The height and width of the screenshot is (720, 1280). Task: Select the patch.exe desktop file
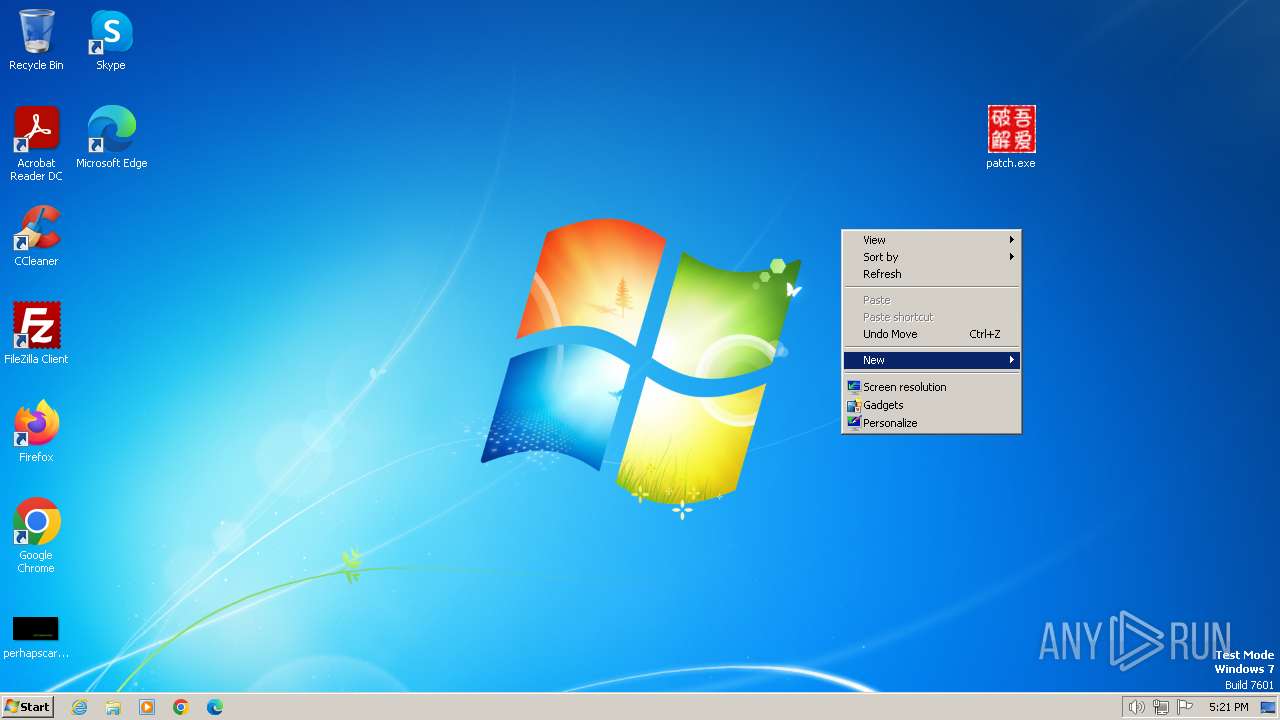(x=1011, y=138)
